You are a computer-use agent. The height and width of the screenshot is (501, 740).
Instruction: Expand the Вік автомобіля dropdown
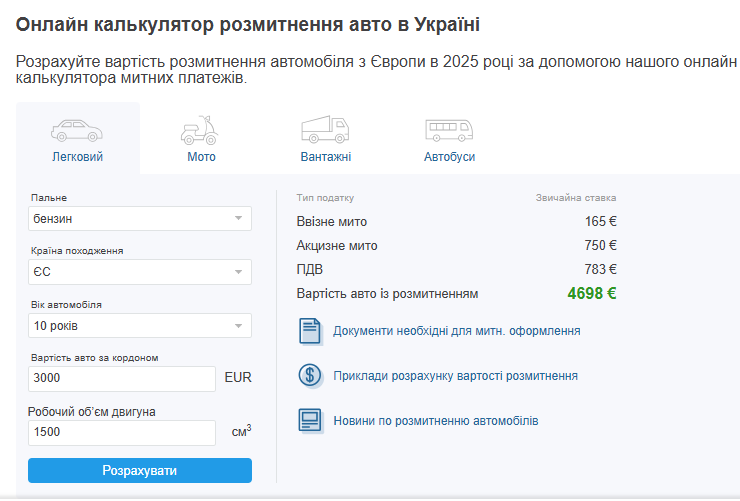139,326
